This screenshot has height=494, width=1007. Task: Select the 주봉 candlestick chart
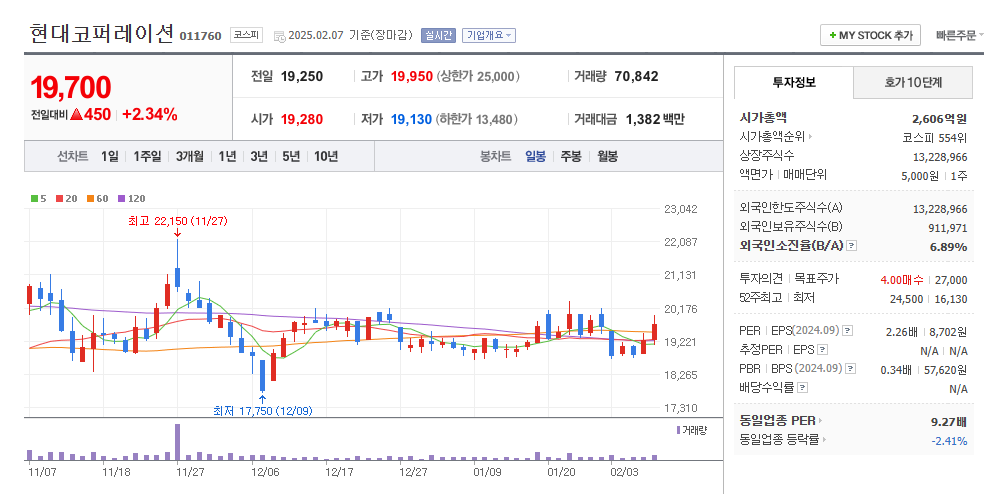[x=571, y=156]
